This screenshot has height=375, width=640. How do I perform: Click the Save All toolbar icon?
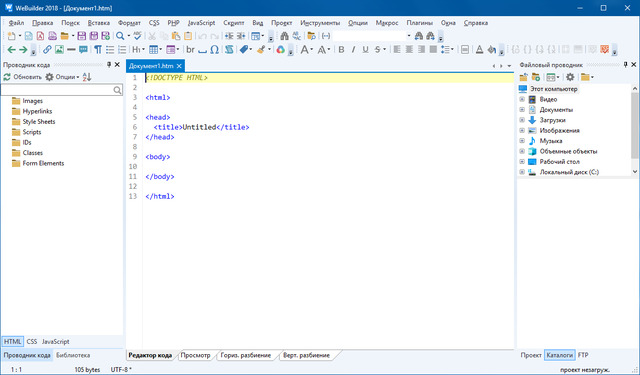[x=93, y=36]
